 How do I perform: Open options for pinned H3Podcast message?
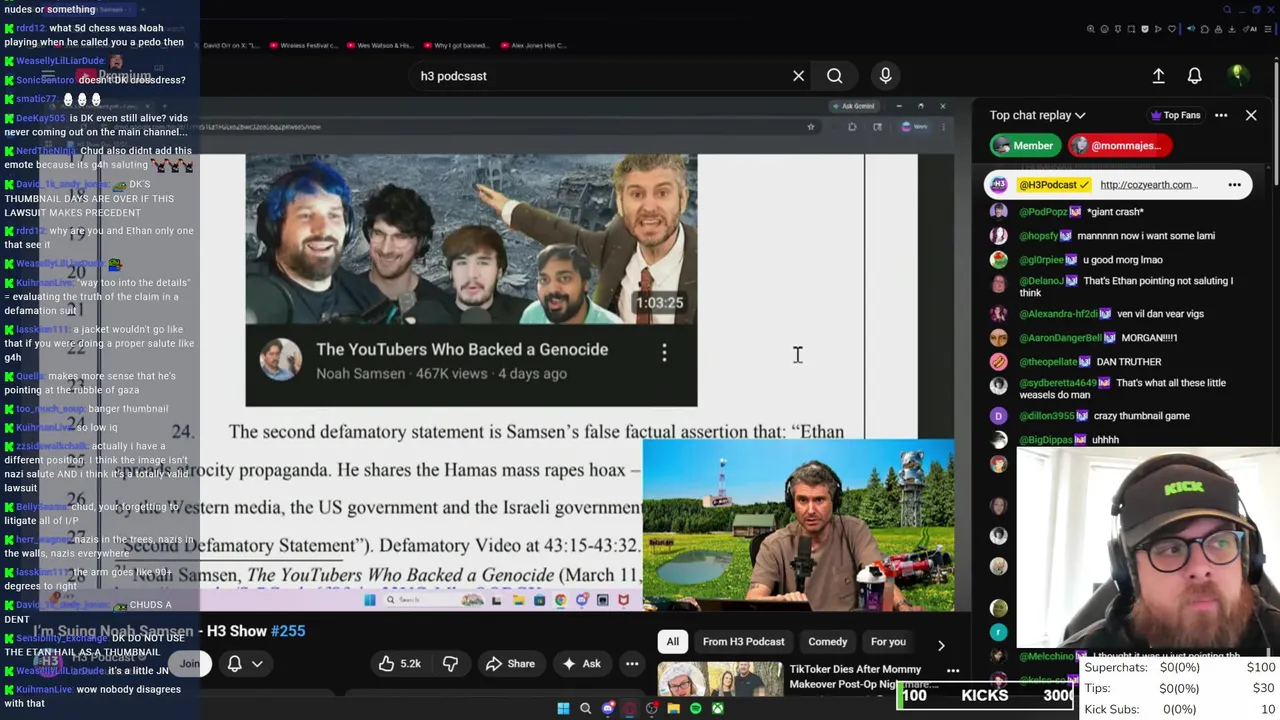1234,185
